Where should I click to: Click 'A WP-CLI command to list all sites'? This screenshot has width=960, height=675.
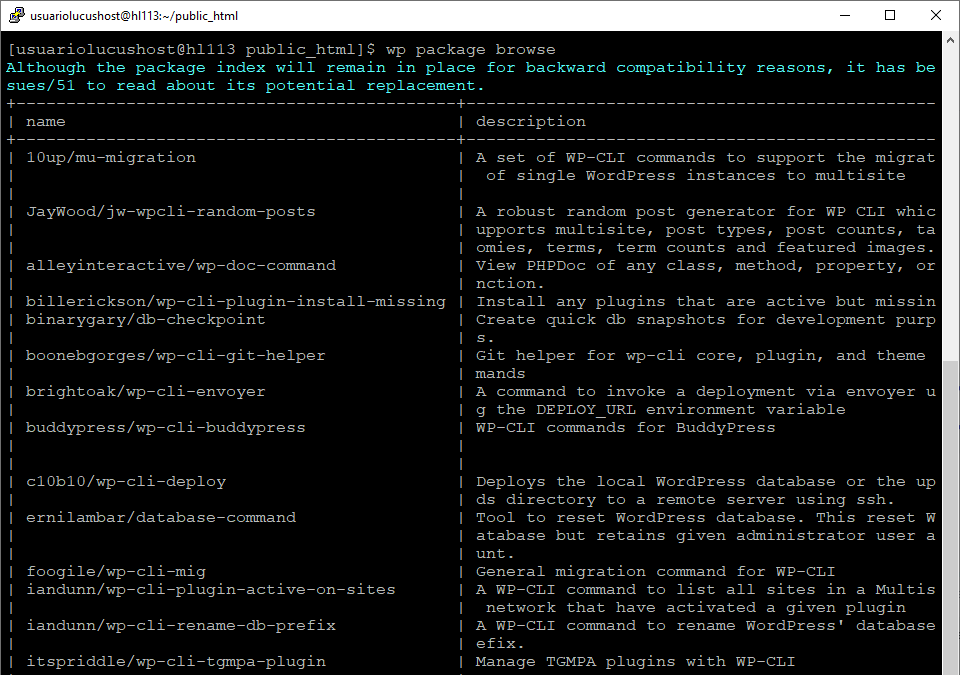[x=706, y=590]
